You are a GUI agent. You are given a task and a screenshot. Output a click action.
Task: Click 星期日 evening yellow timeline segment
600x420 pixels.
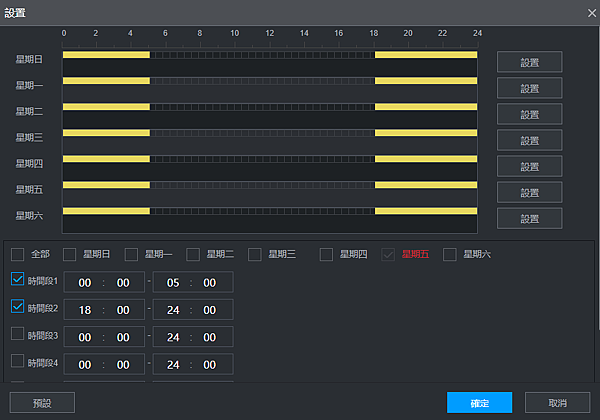(426, 55)
